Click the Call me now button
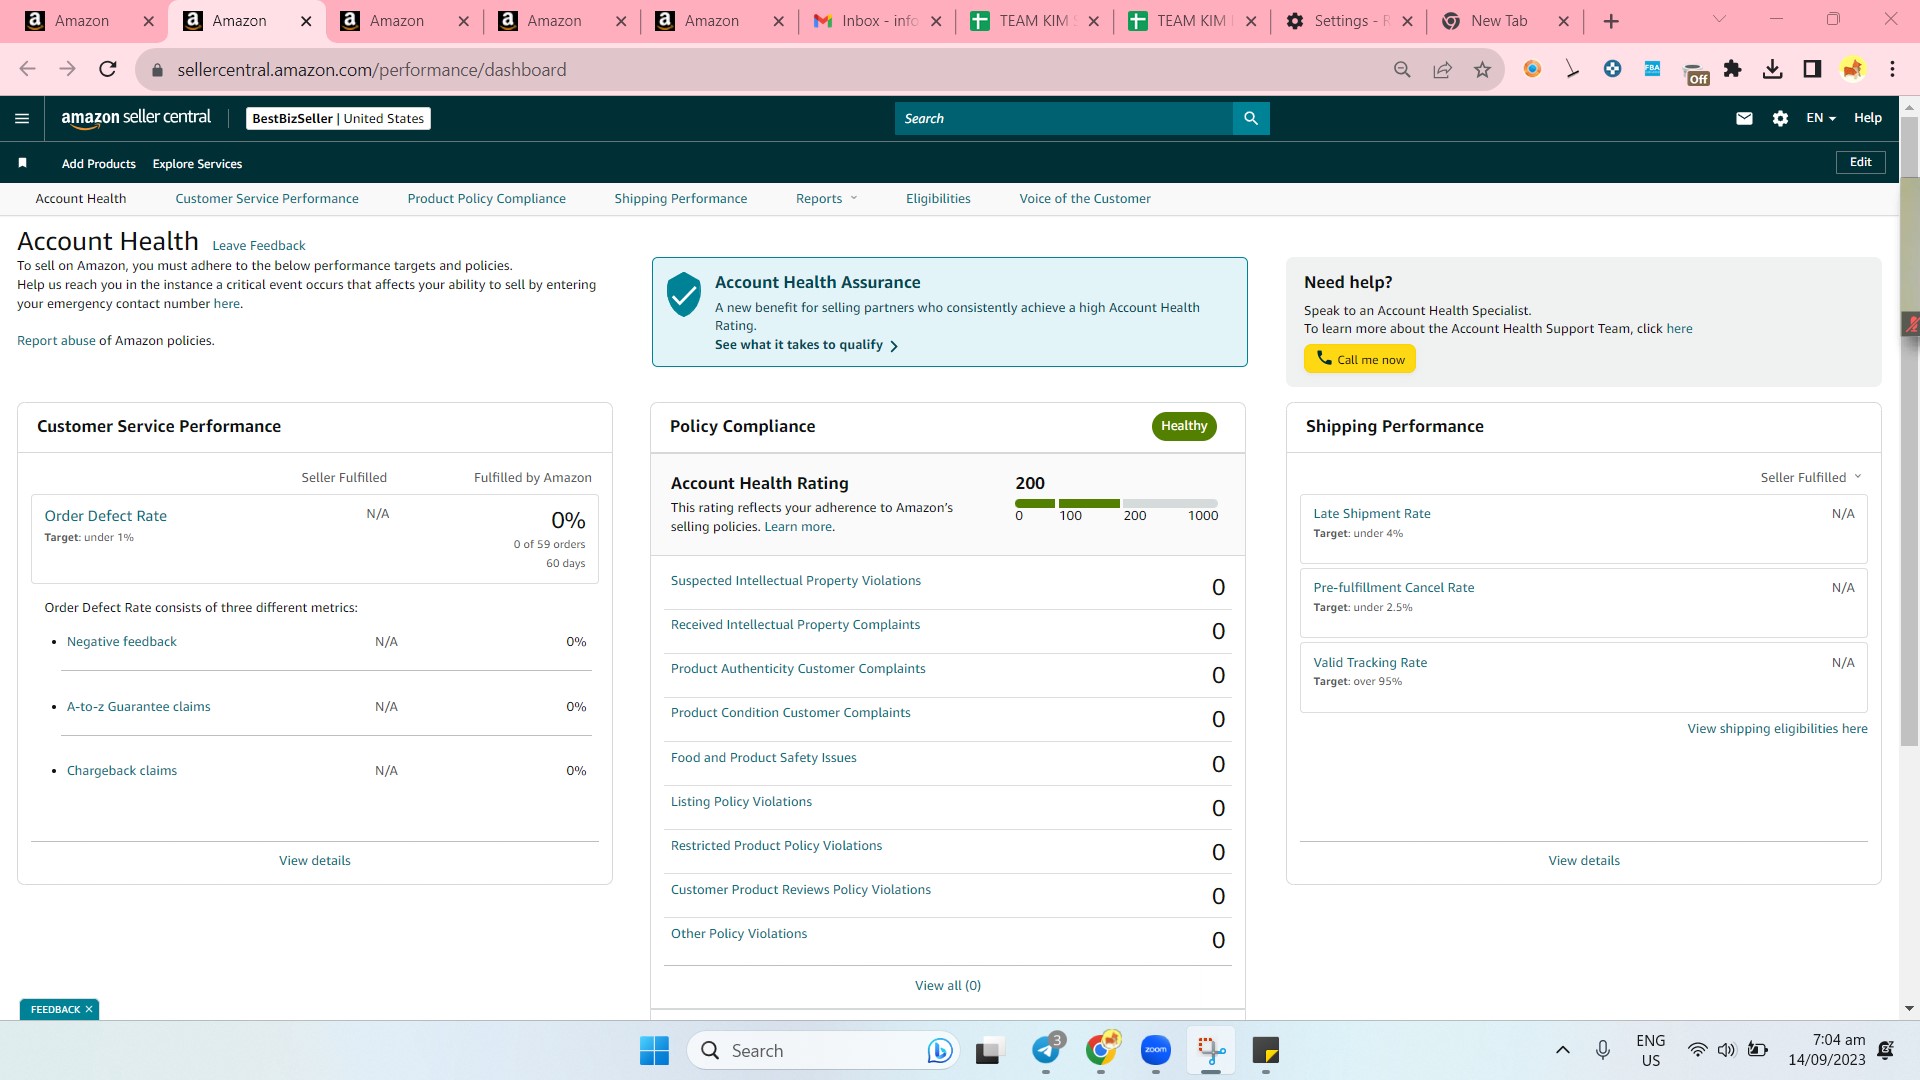1920x1080 pixels. (1359, 359)
